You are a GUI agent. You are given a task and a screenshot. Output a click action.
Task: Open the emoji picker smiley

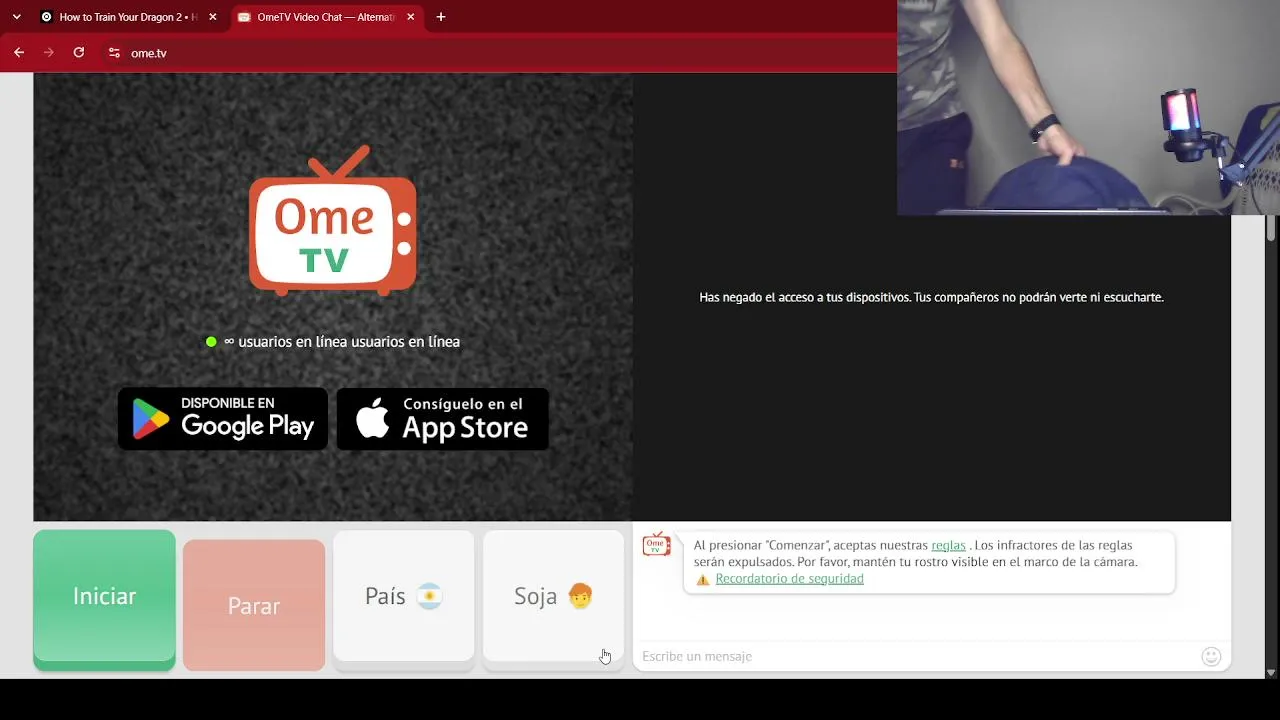[1211, 656]
